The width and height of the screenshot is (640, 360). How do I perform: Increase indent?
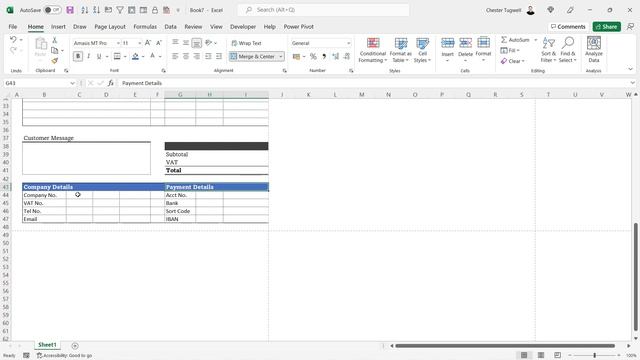click(x=219, y=56)
